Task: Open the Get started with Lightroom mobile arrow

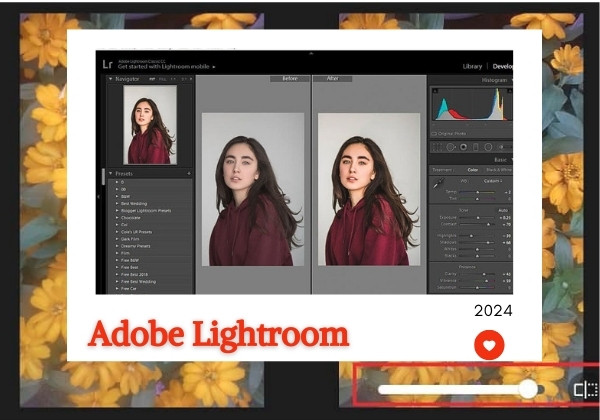Action: 214,67
